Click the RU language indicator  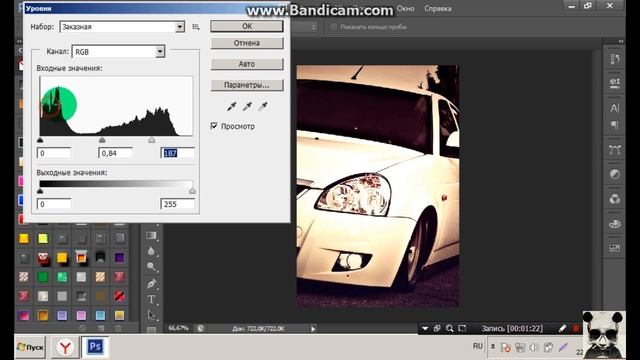click(x=478, y=347)
